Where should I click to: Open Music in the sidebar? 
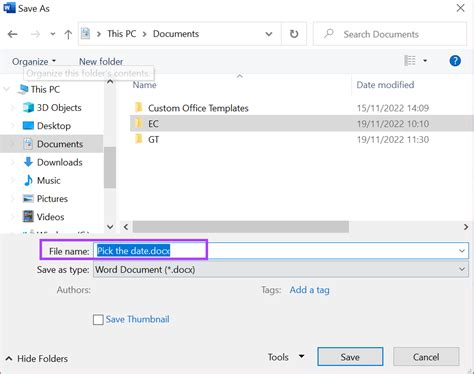49,180
